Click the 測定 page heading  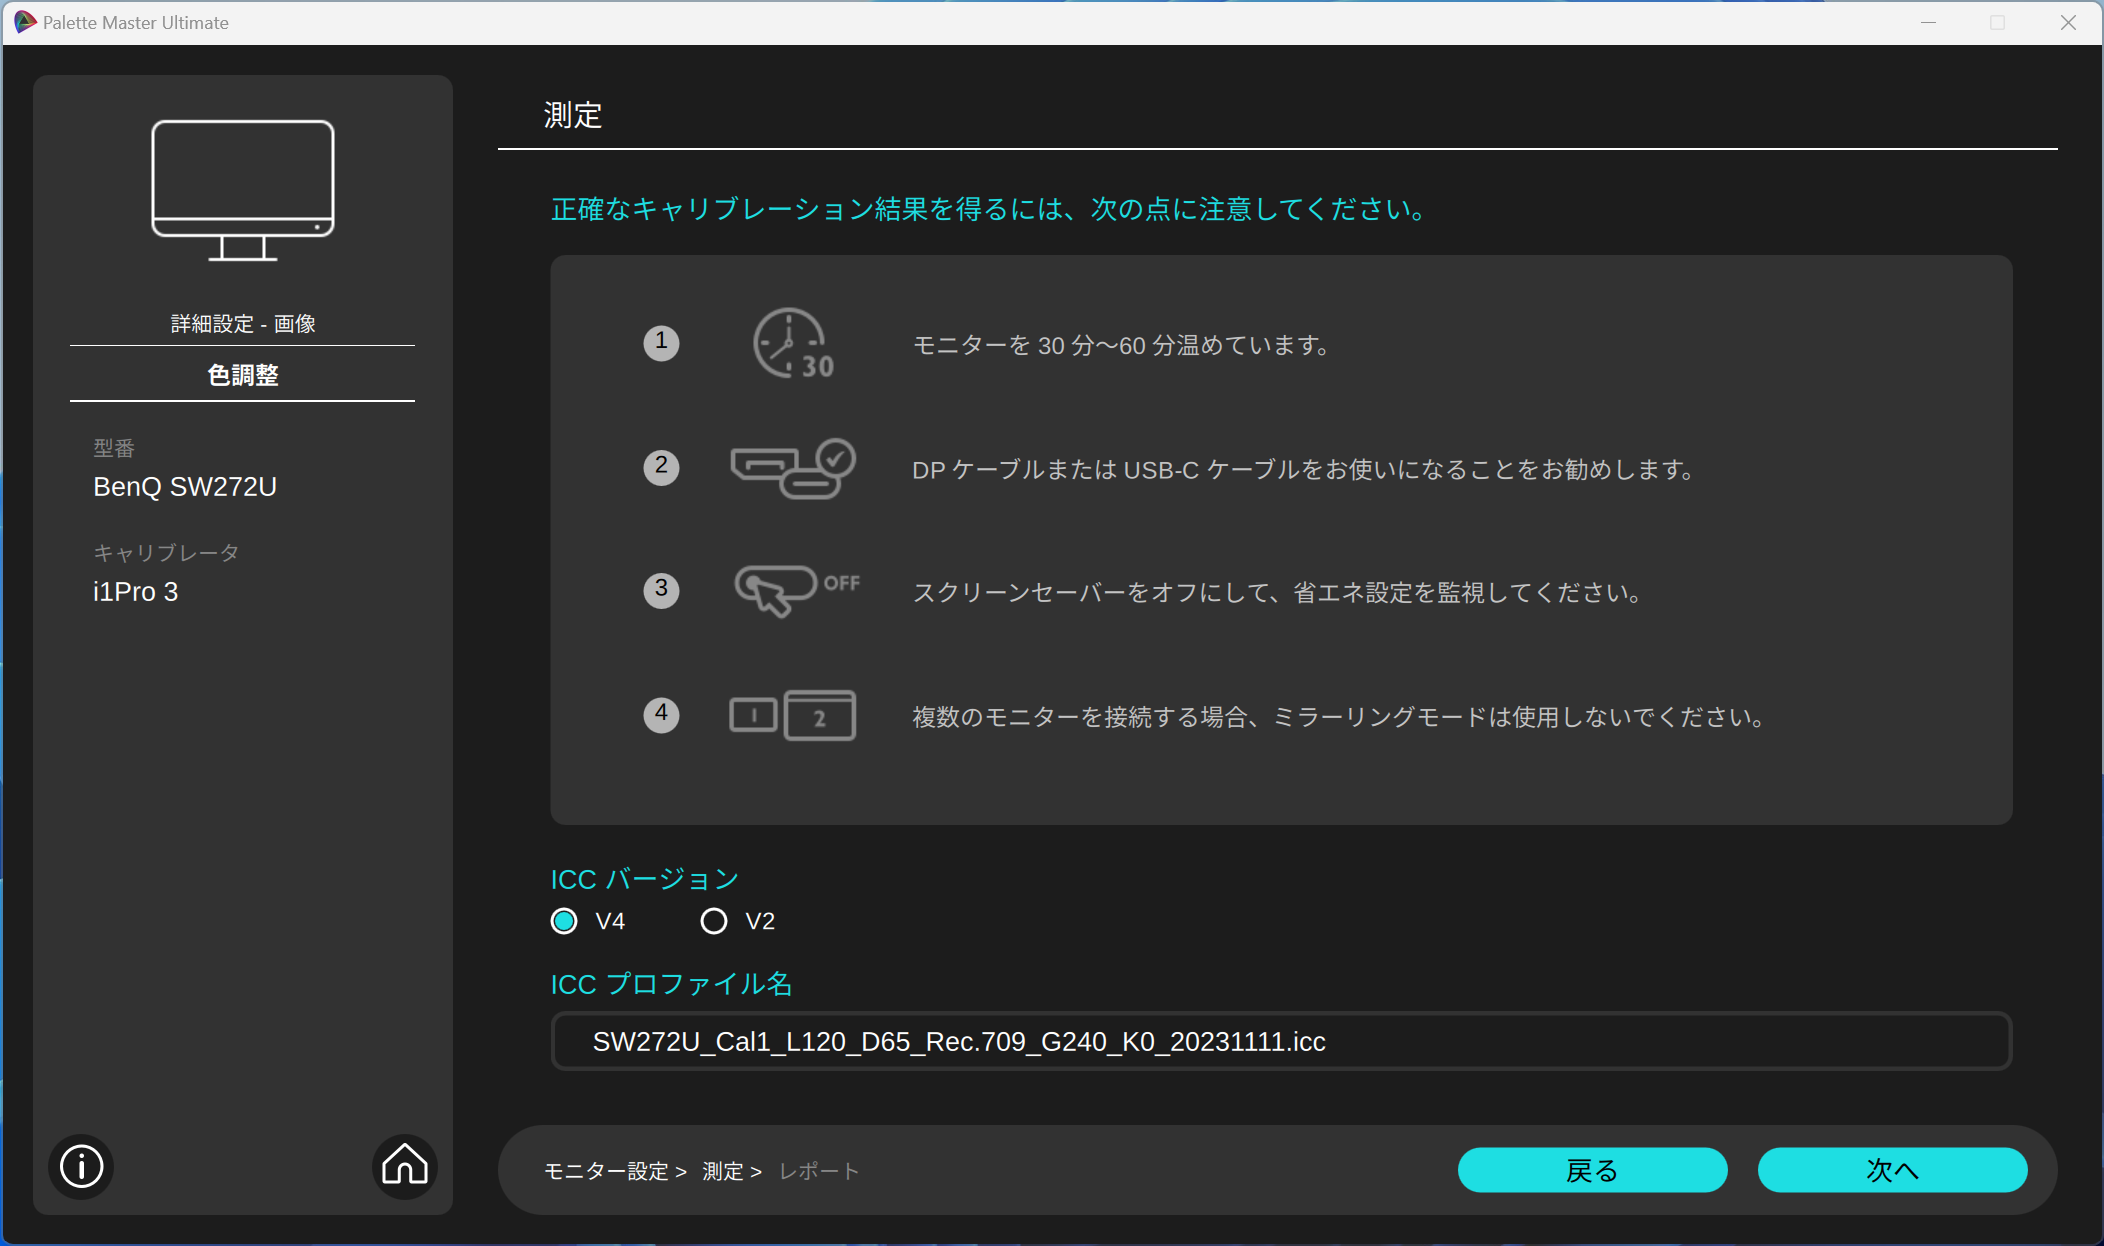point(573,115)
